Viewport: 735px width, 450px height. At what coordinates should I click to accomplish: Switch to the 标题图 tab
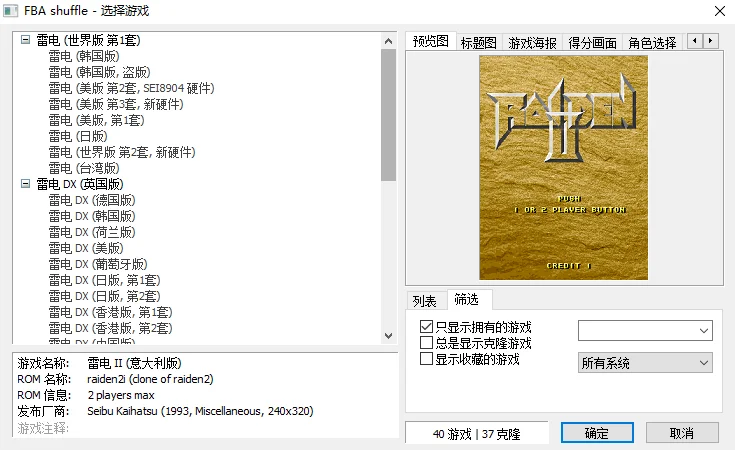point(479,43)
